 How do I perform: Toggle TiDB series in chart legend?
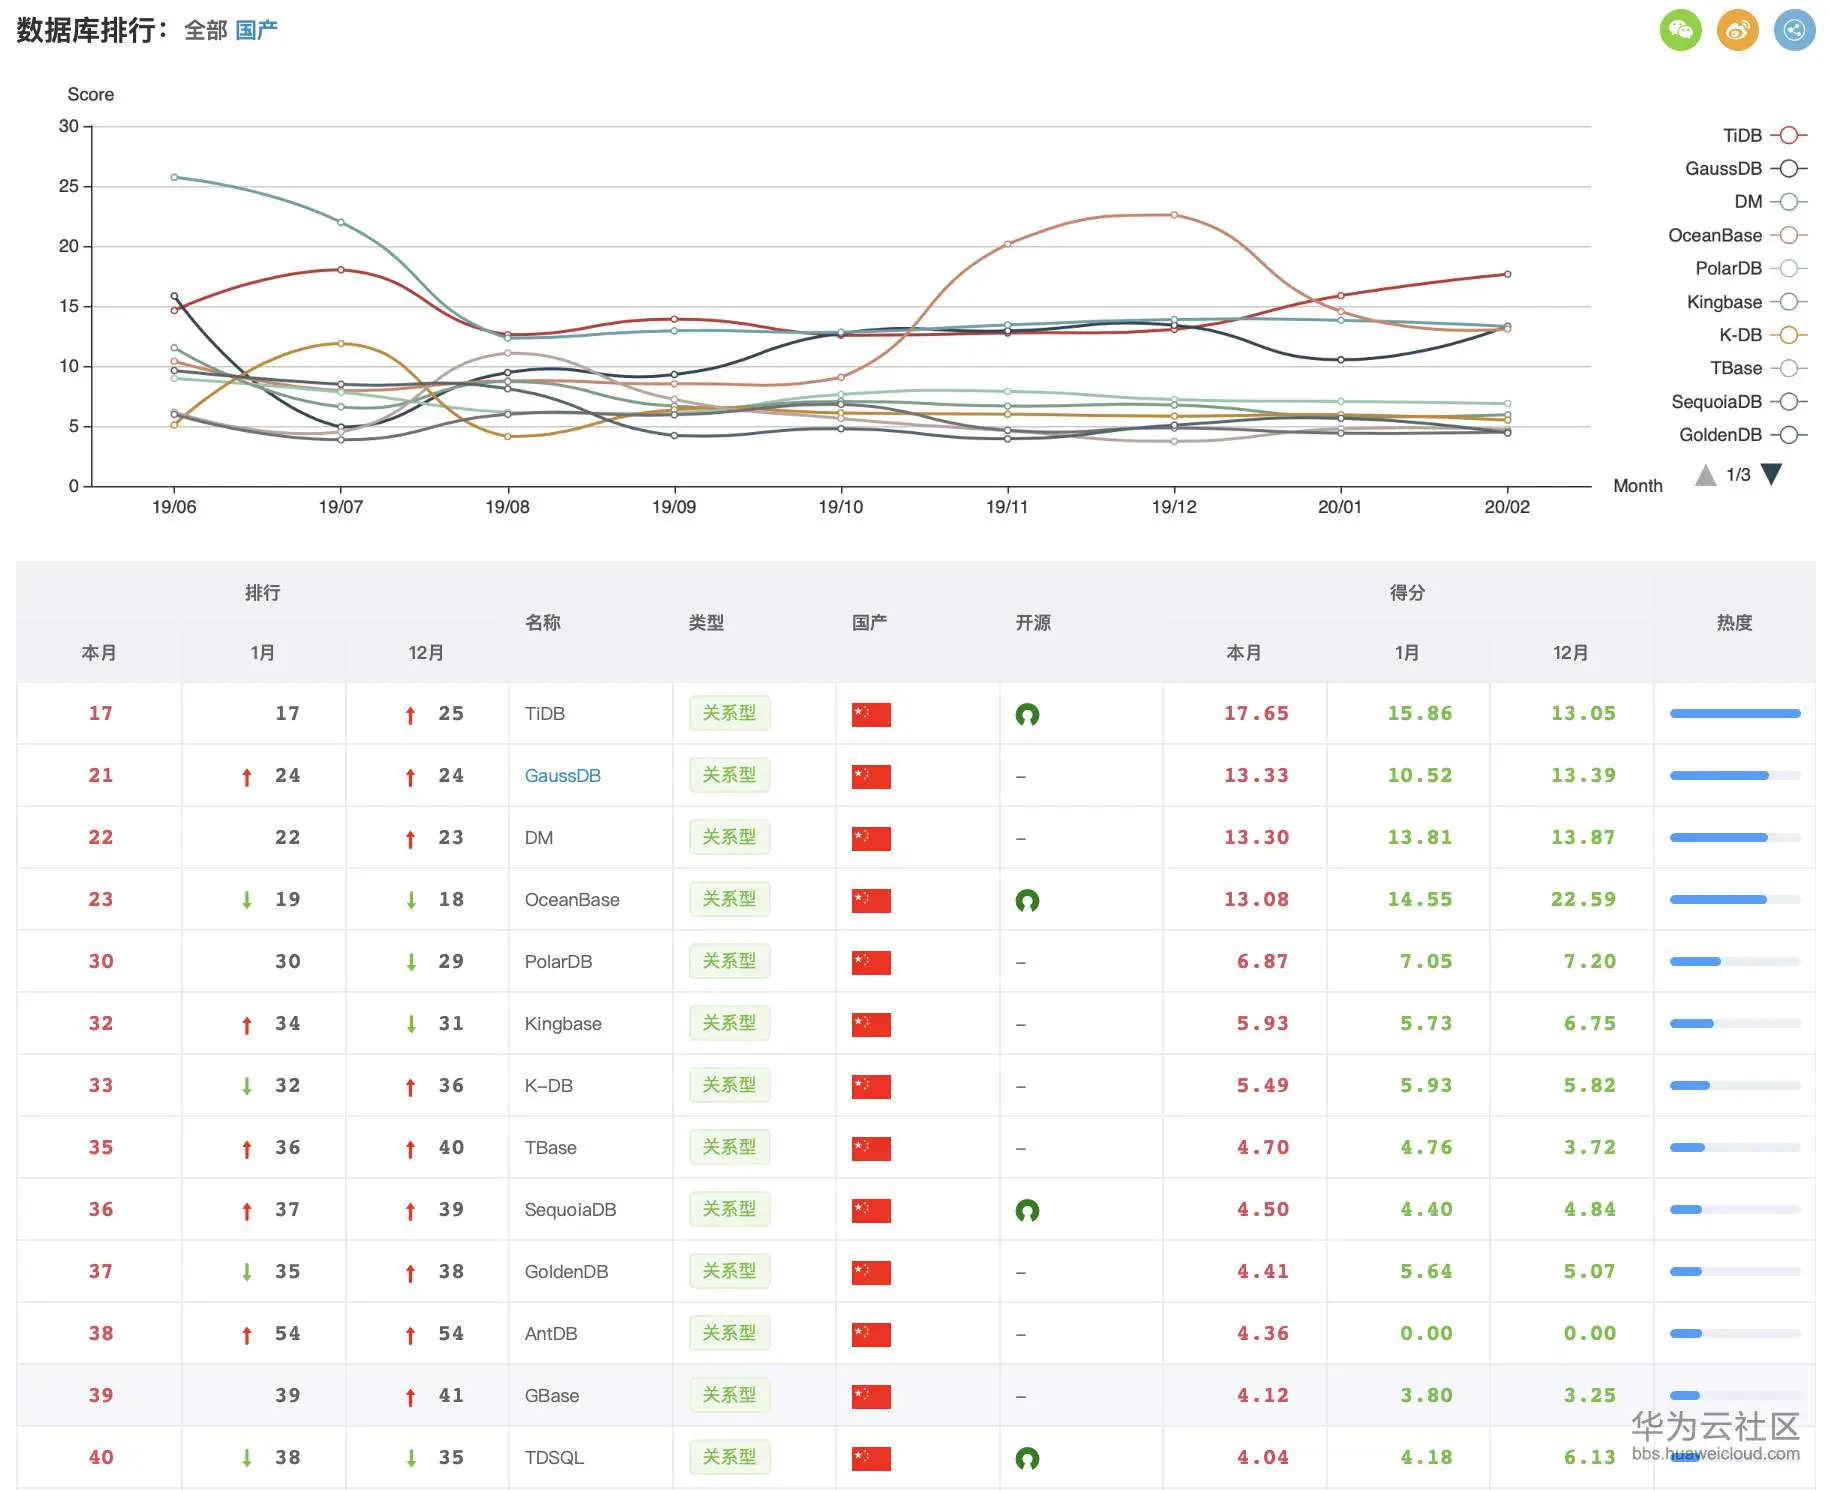pos(1765,135)
